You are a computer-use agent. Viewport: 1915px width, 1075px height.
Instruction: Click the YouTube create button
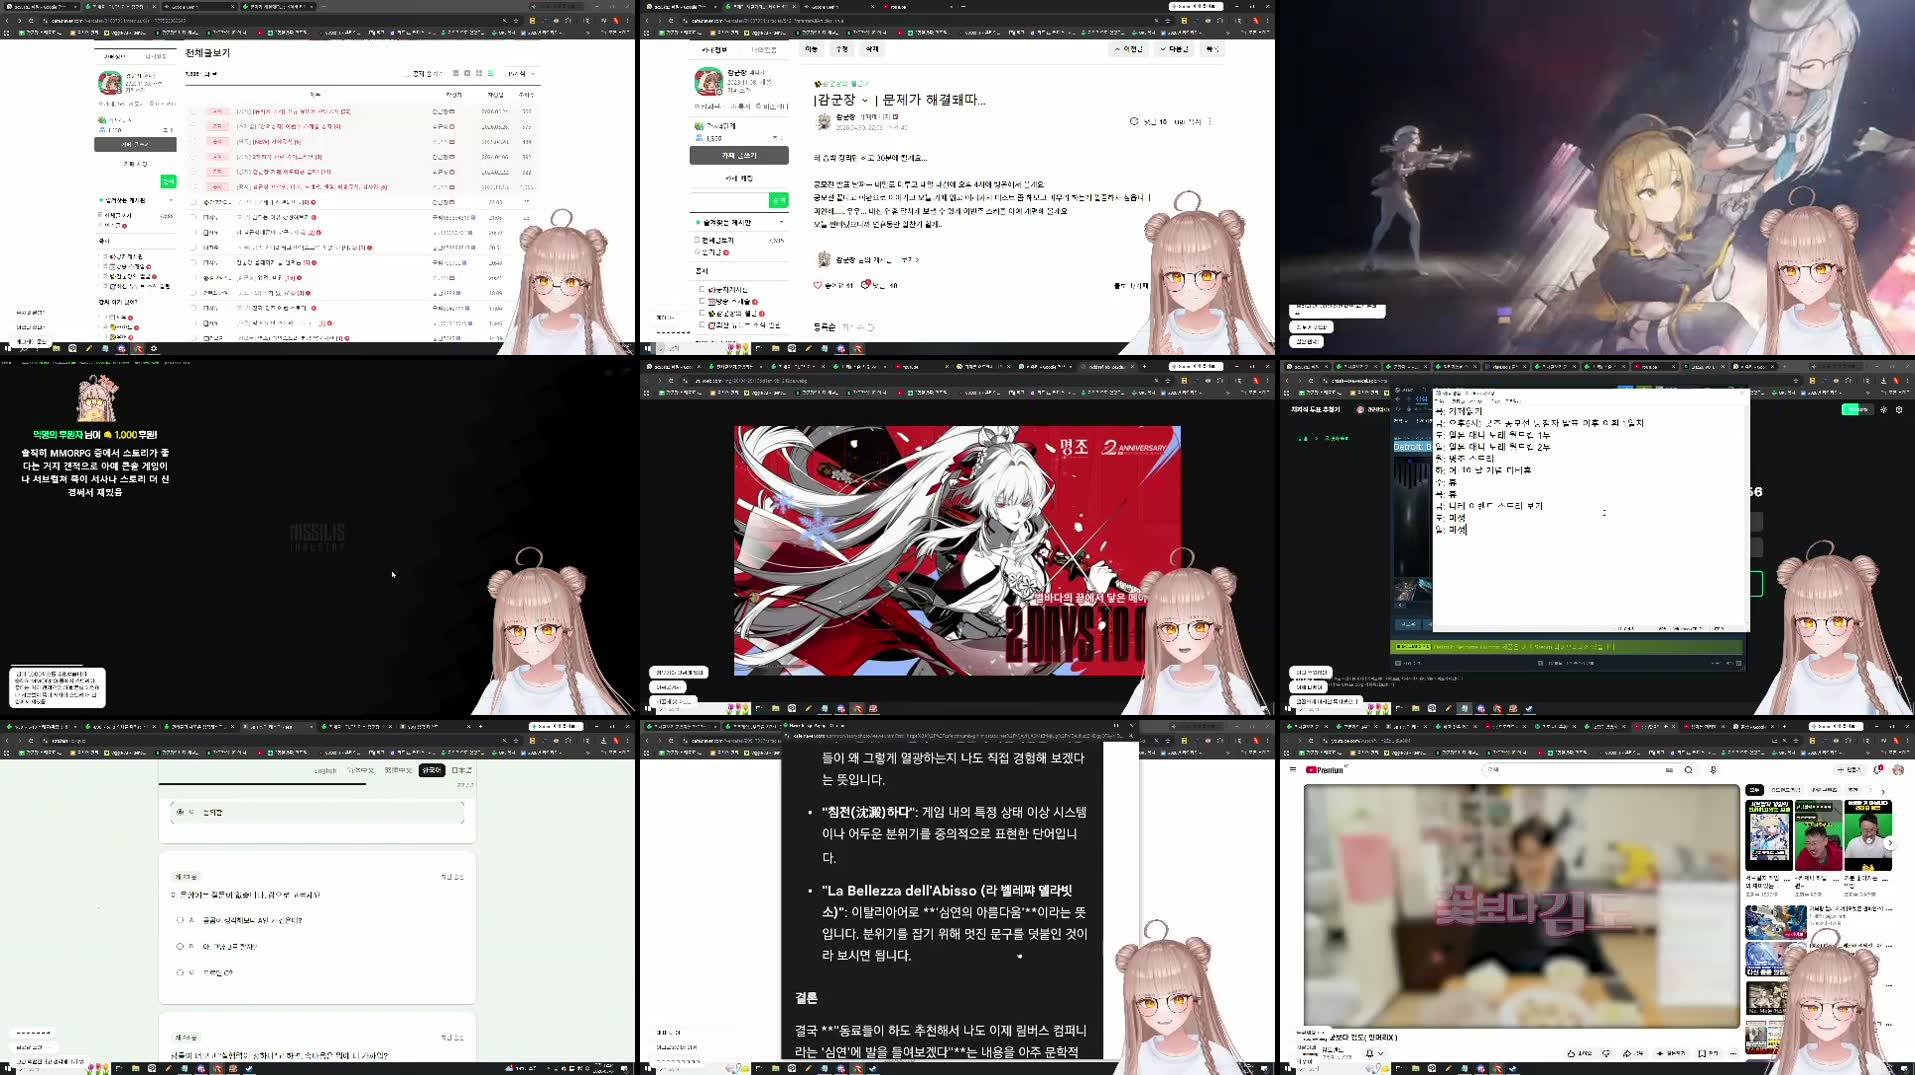(x=1848, y=770)
